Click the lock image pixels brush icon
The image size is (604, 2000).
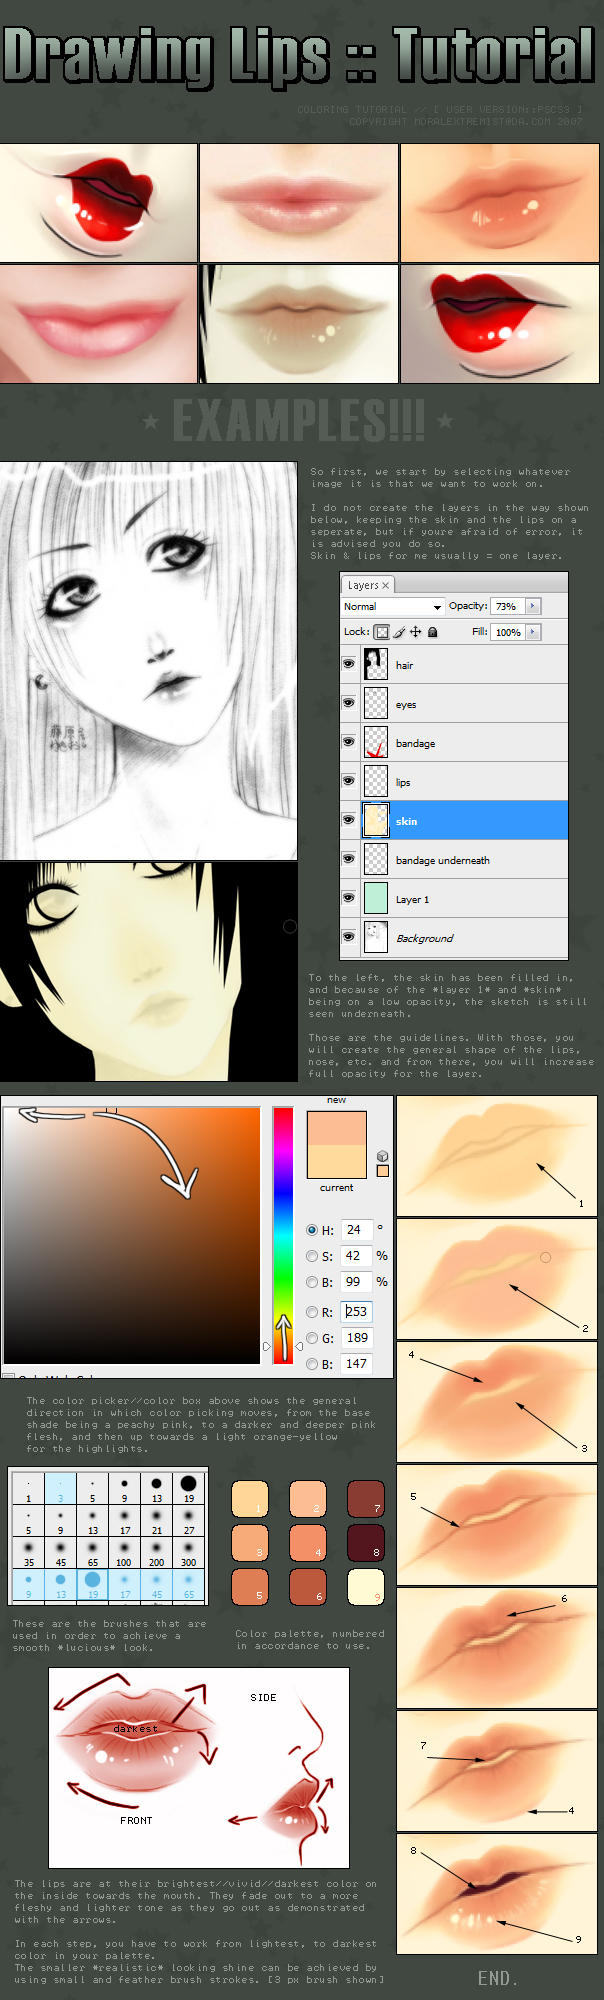(x=399, y=632)
